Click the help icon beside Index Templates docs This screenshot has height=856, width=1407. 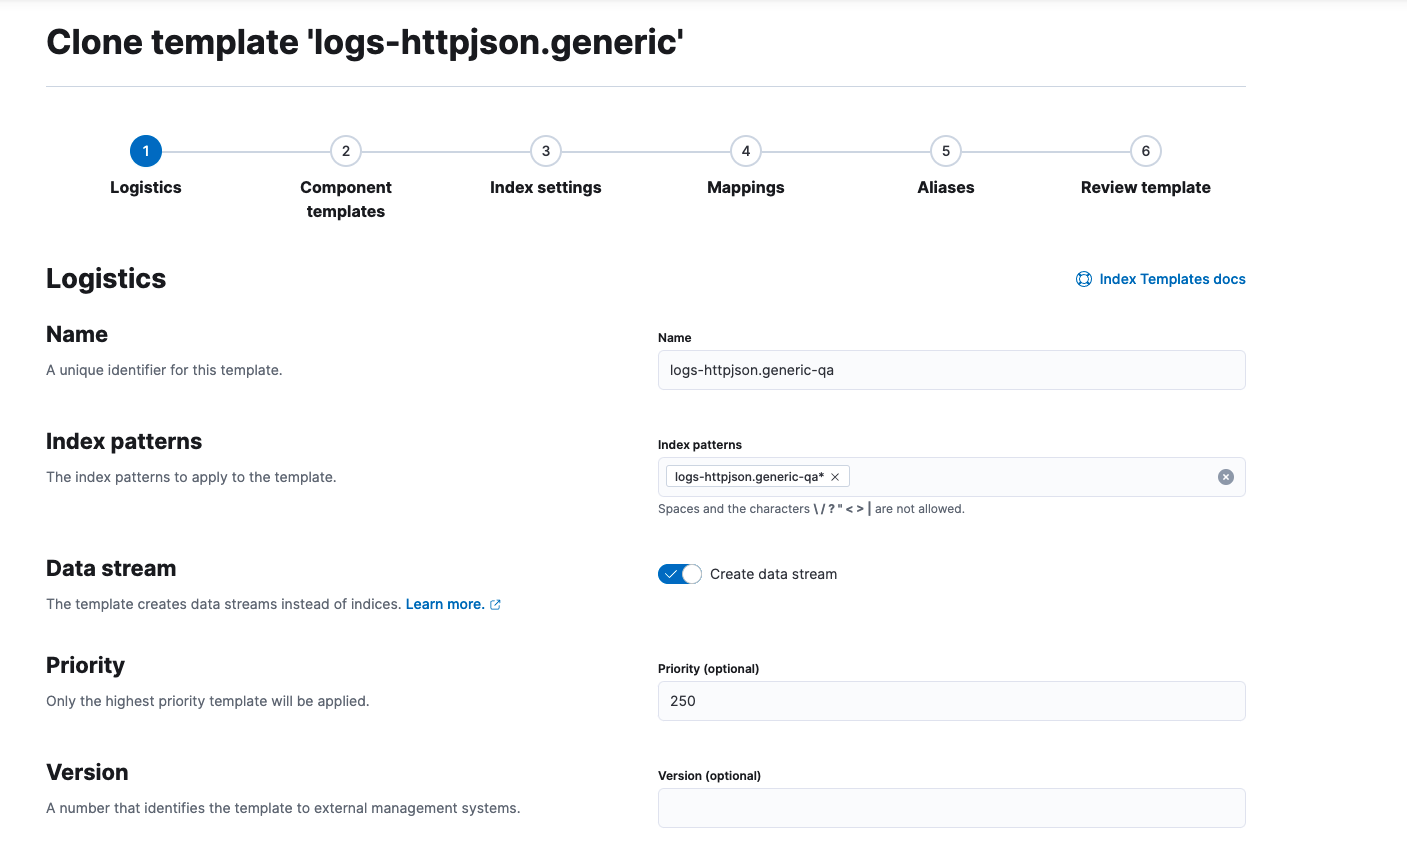click(x=1084, y=279)
